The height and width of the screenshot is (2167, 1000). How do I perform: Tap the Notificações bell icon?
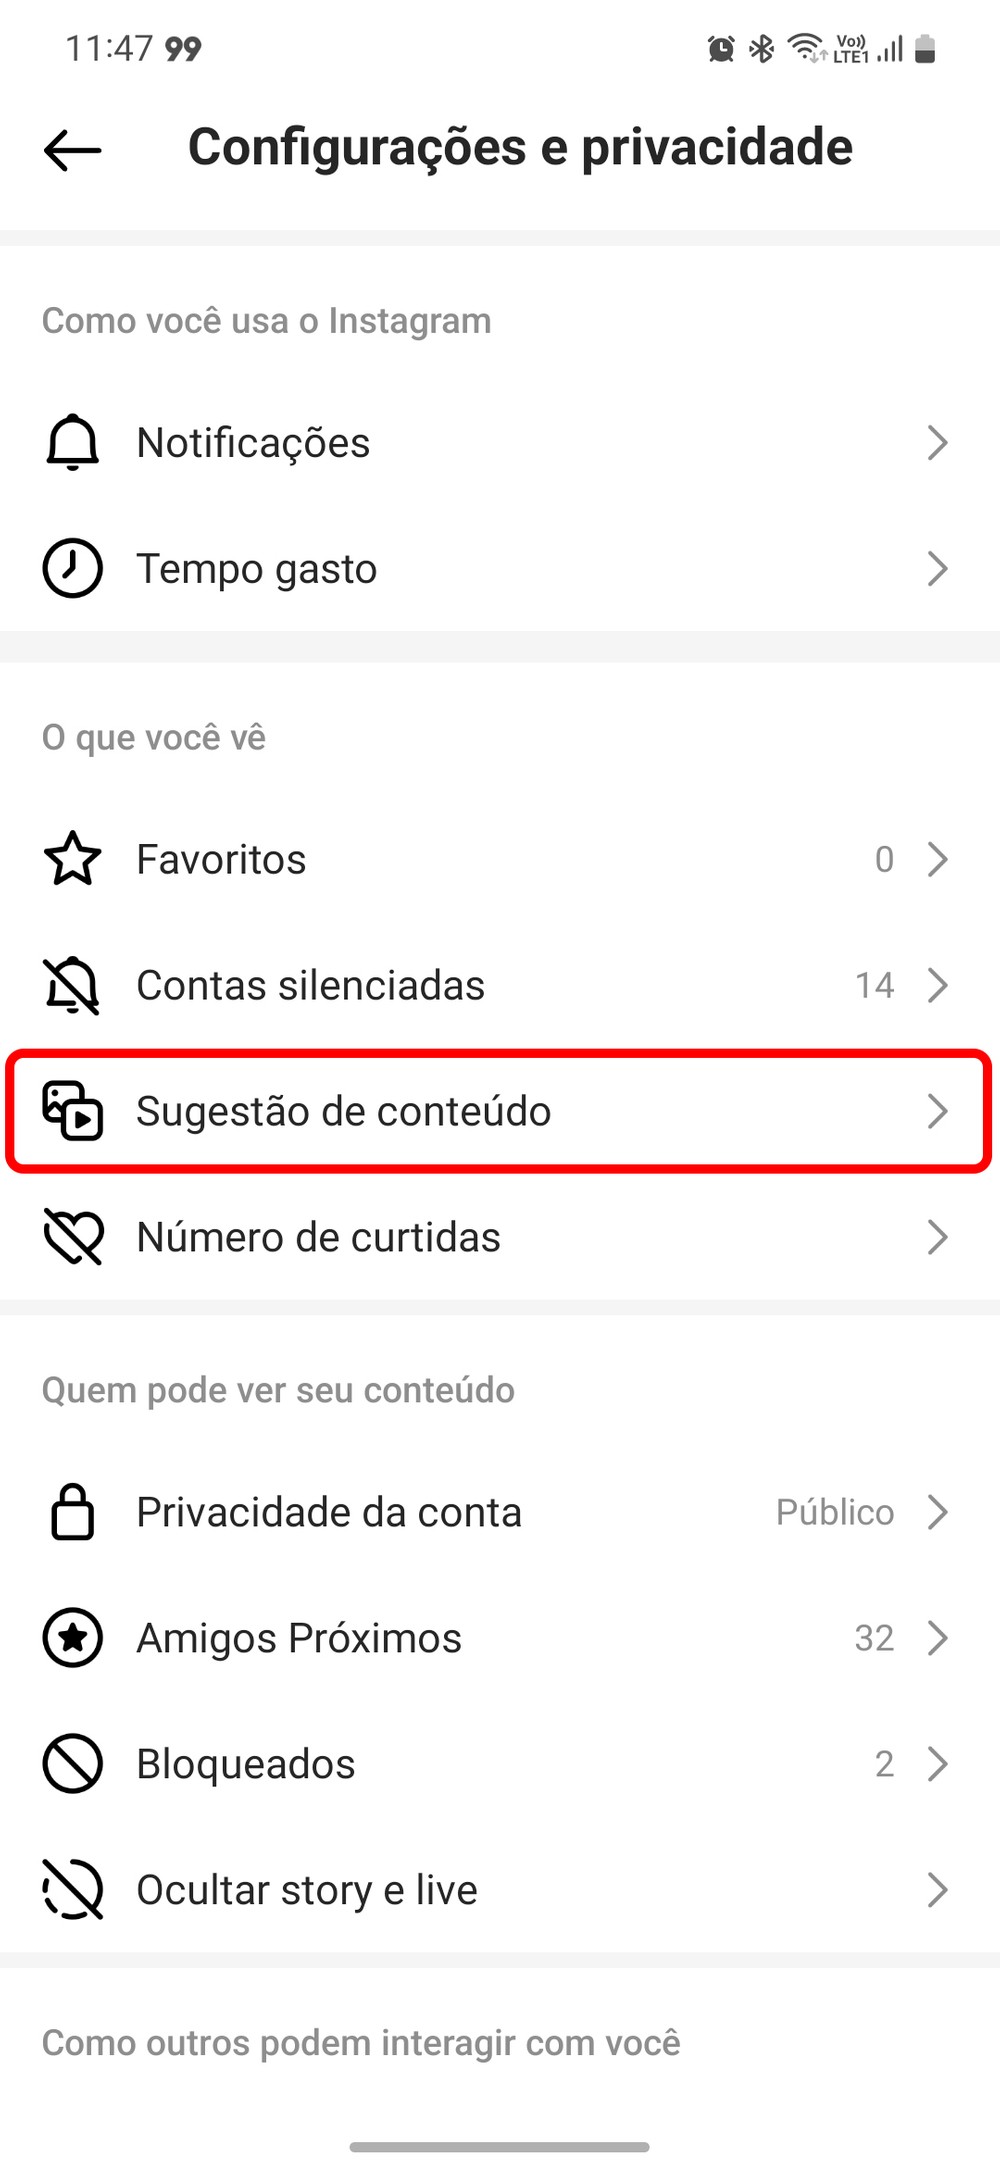[x=72, y=442]
